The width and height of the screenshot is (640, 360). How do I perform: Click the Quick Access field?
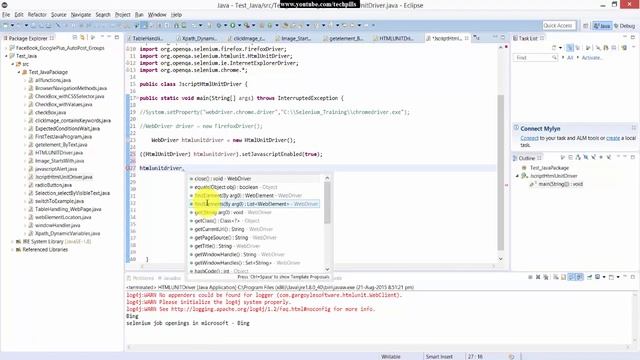[x=559, y=26]
